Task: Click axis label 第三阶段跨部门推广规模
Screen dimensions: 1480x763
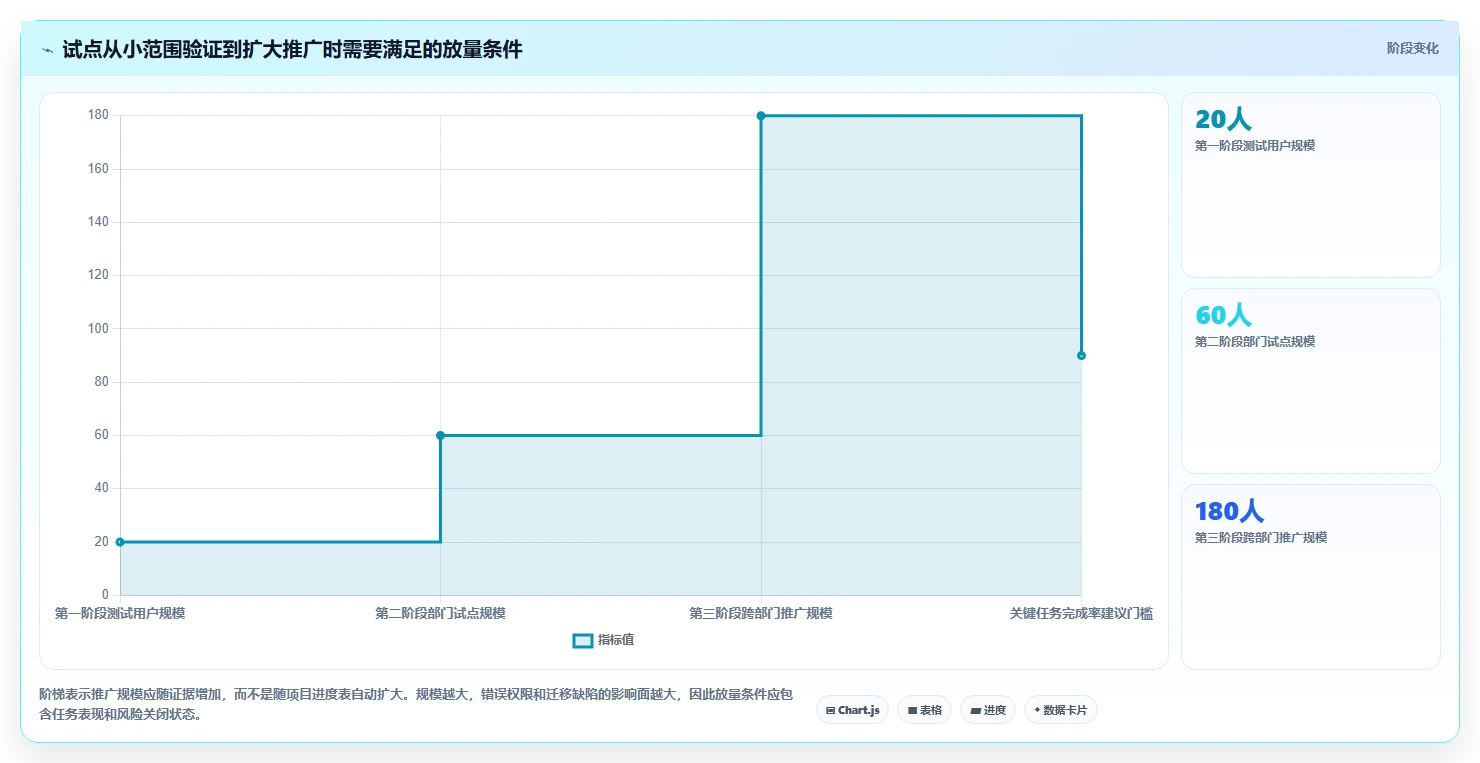Action: click(761, 613)
